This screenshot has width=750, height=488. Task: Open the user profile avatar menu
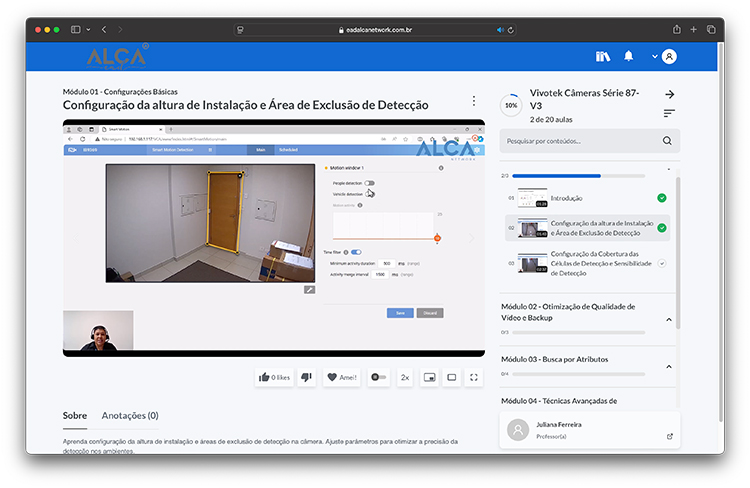click(x=669, y=56)
